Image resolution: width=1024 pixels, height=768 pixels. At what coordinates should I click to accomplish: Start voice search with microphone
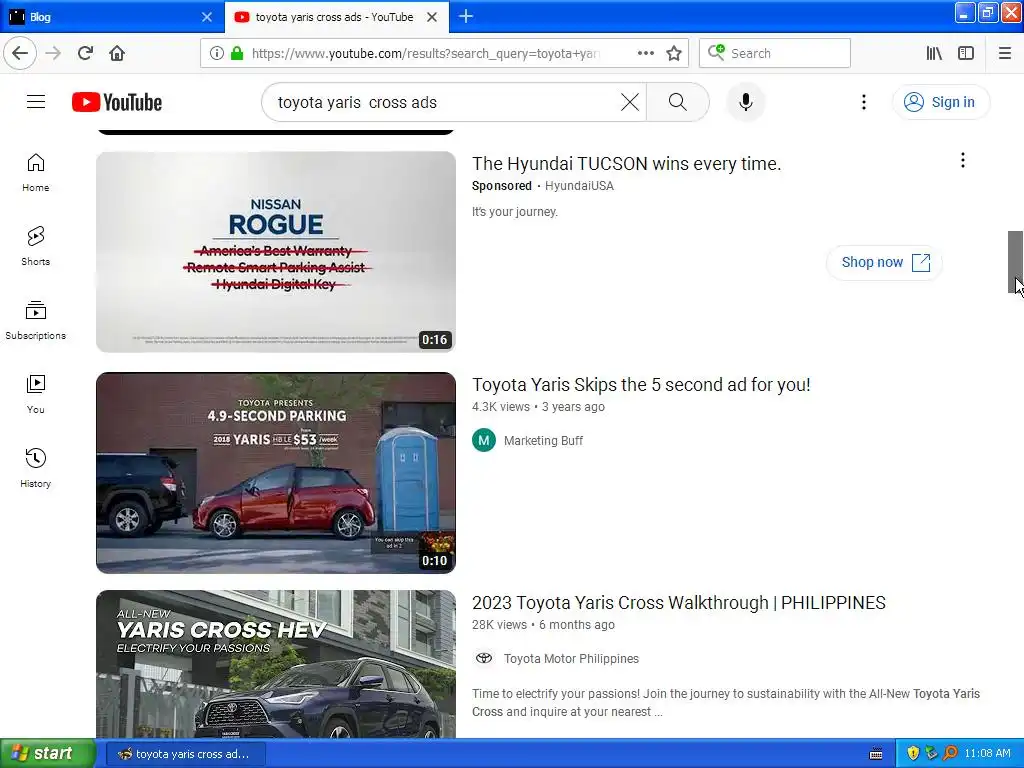click(745, 102)
